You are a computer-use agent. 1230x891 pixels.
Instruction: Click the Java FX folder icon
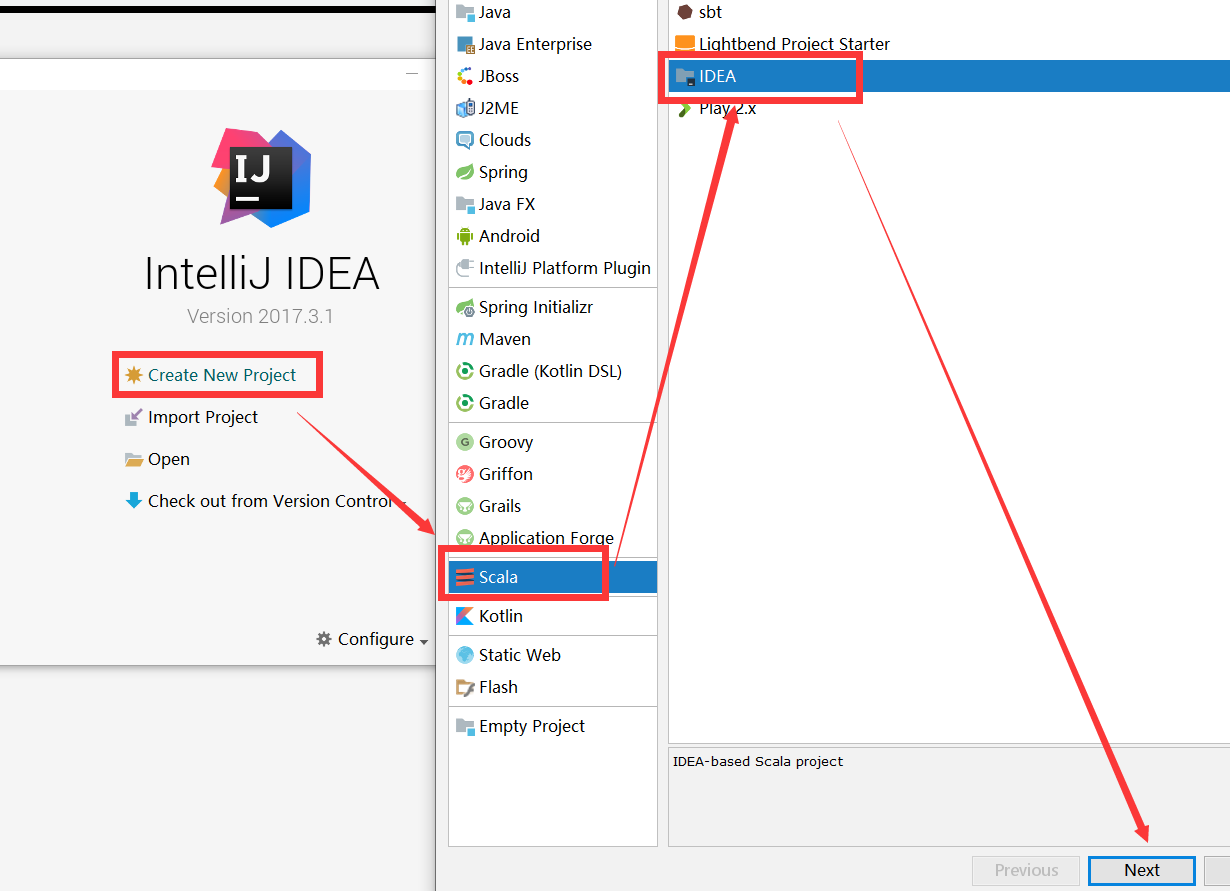click(465, 204)
